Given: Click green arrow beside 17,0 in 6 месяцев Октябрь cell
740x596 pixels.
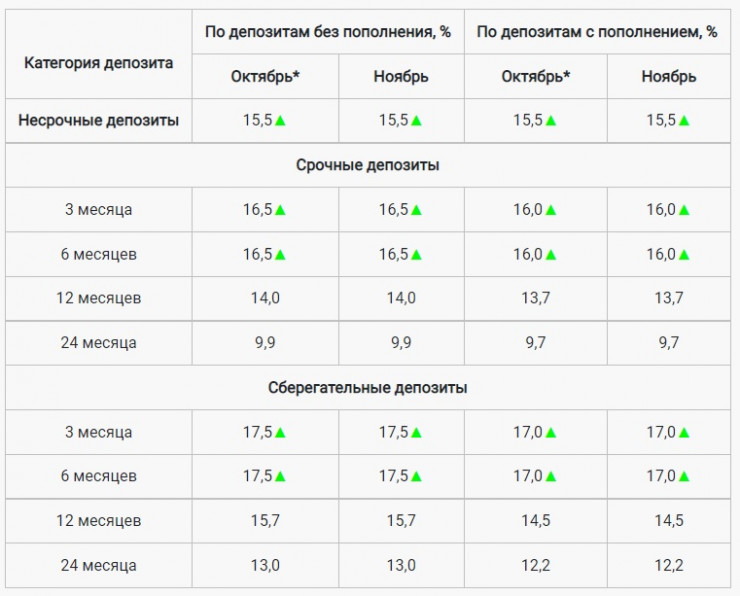Looking at the screenshot, I should [551, 477].
